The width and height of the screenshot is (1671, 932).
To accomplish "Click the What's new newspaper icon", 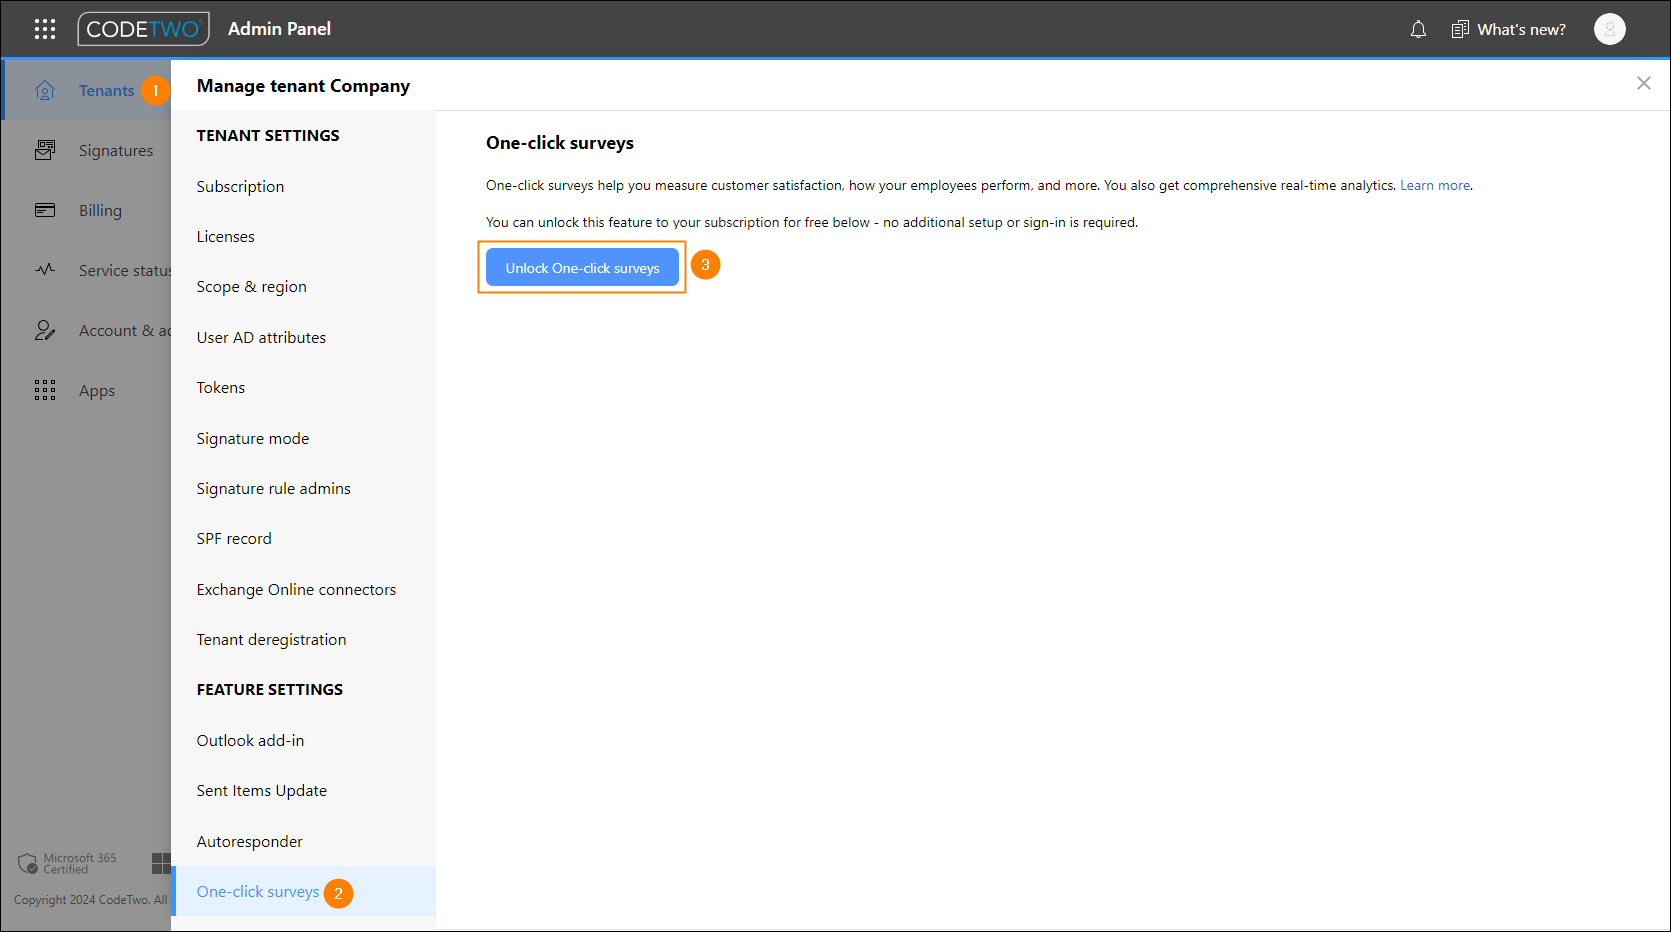I will [x=1460, y=29].
